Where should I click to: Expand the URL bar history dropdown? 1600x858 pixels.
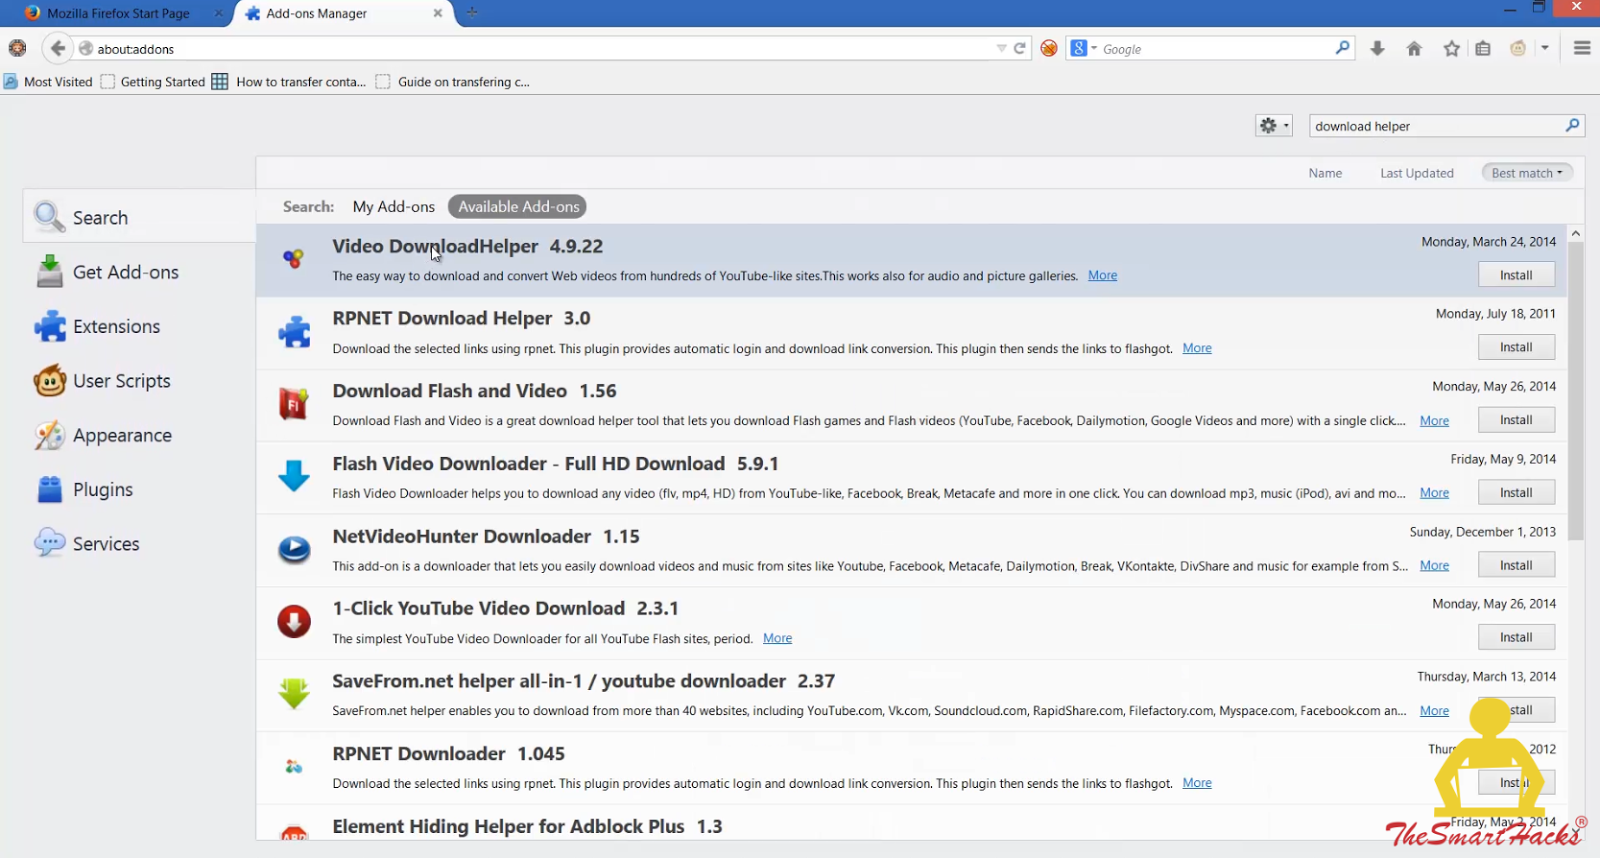tap(1001, 48)
